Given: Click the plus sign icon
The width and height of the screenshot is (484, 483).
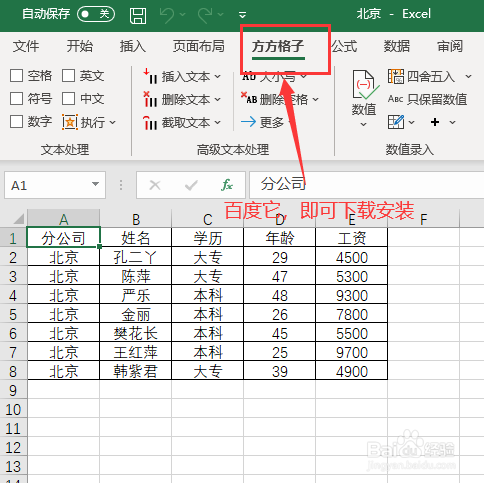Looking at the screenshot, I should 435,122.
